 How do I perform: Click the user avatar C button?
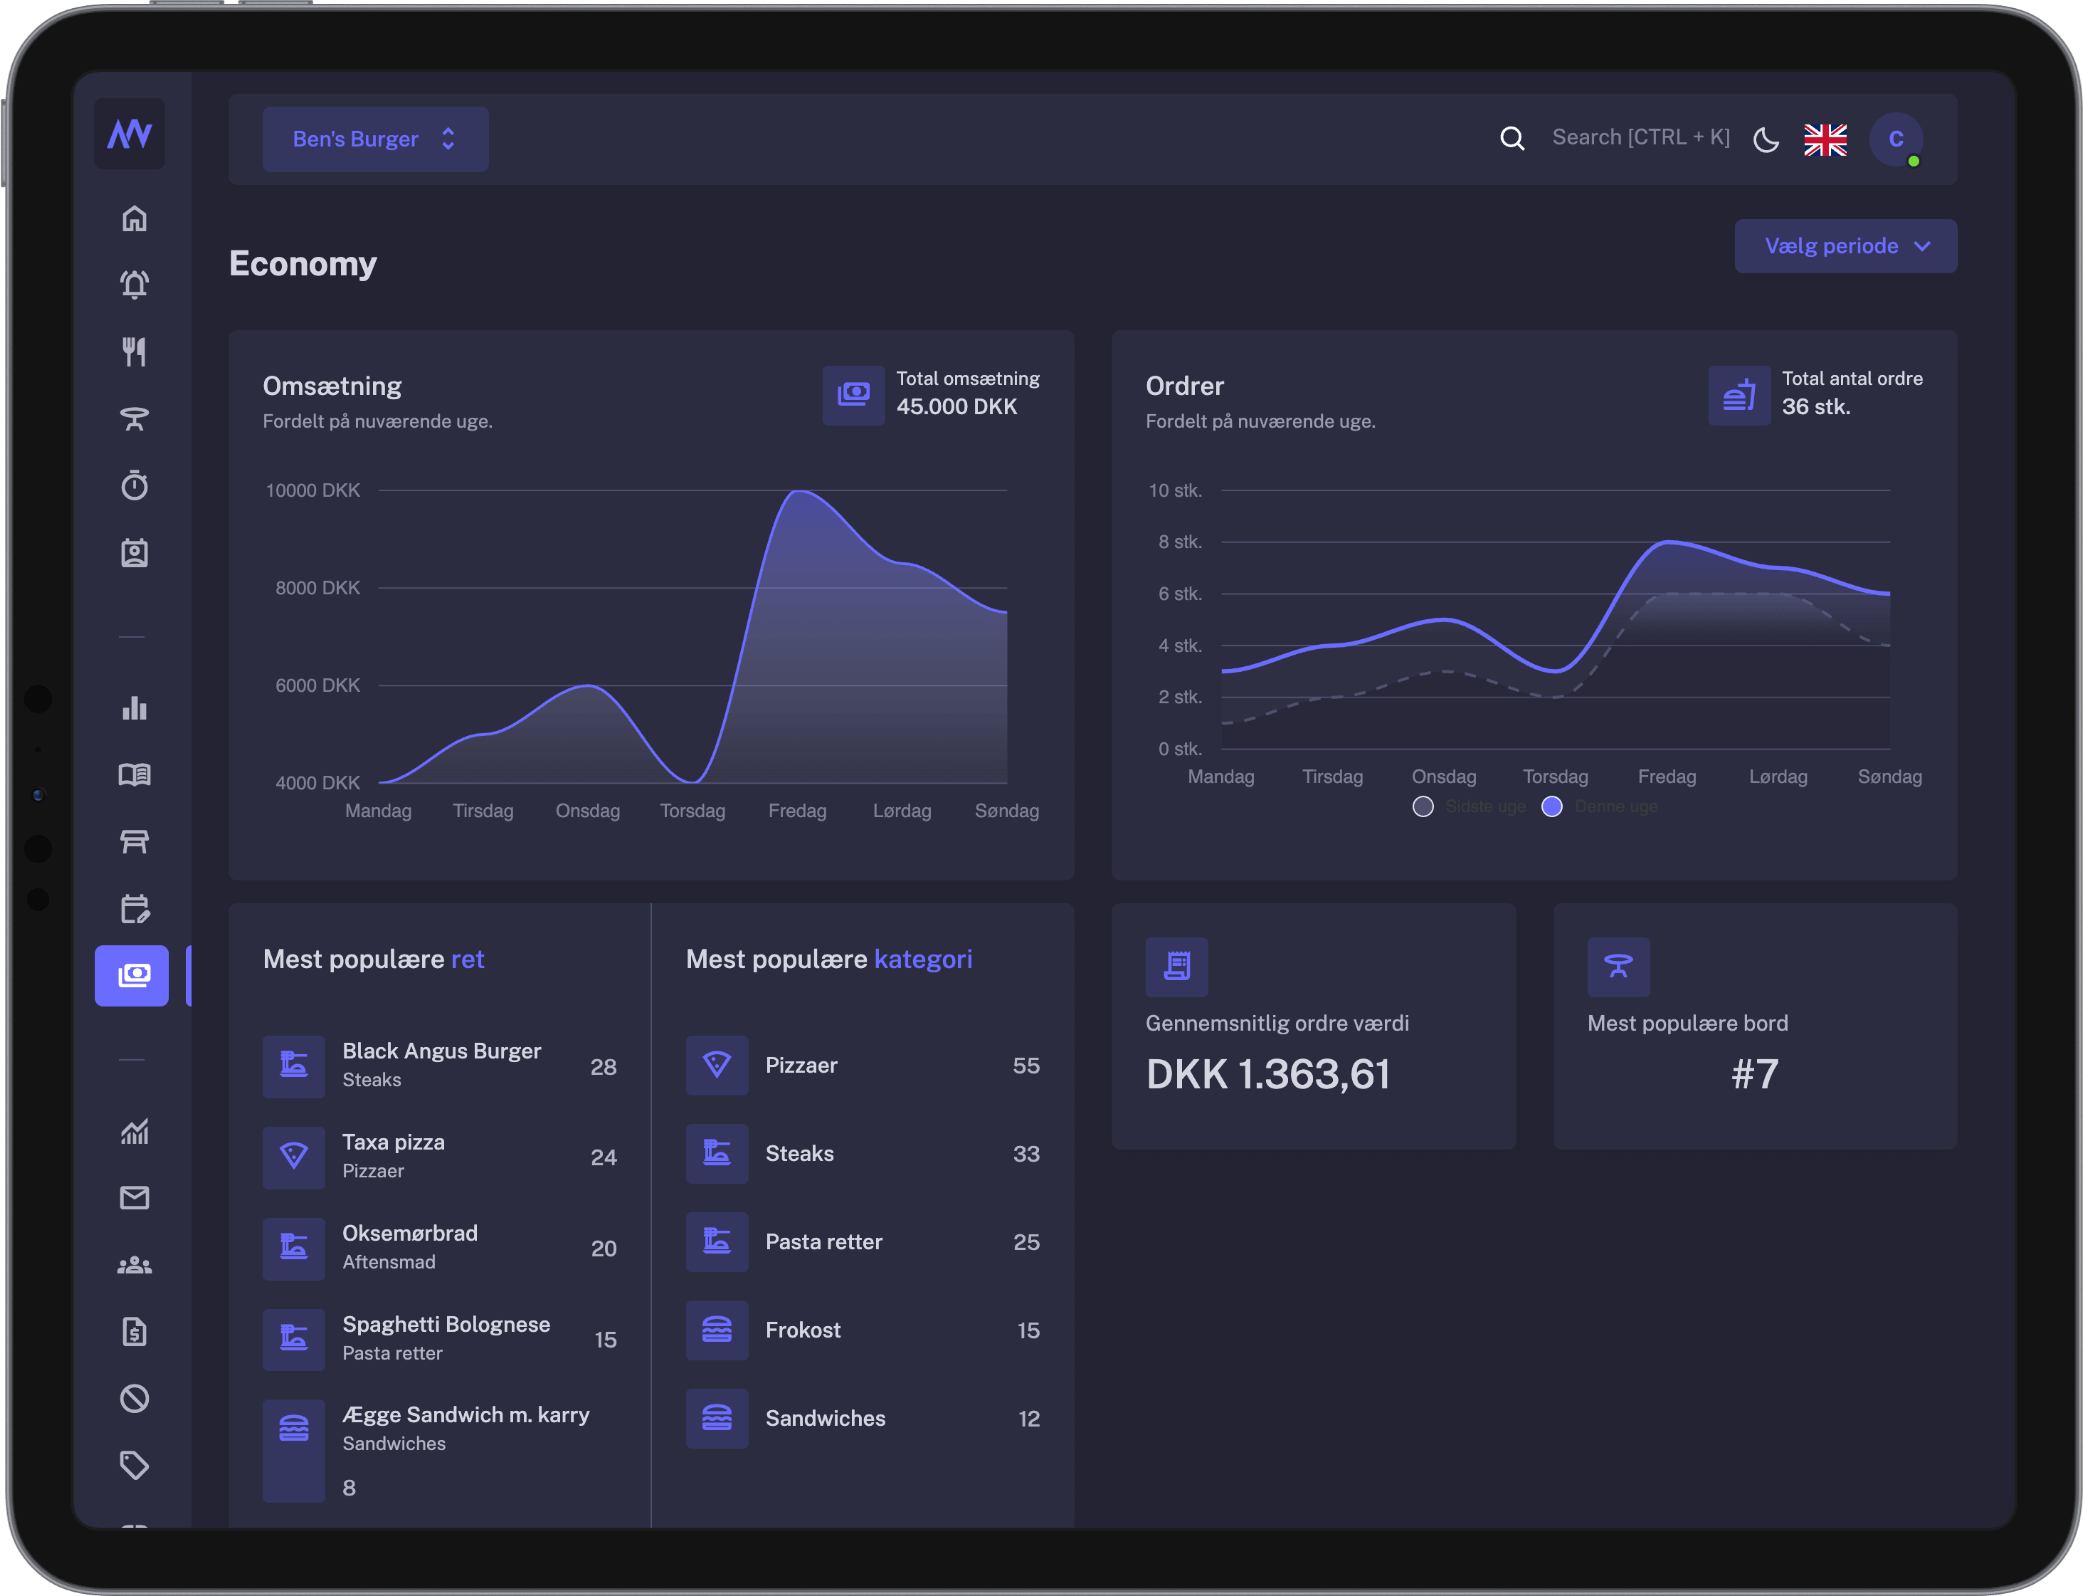[1895, 139]
